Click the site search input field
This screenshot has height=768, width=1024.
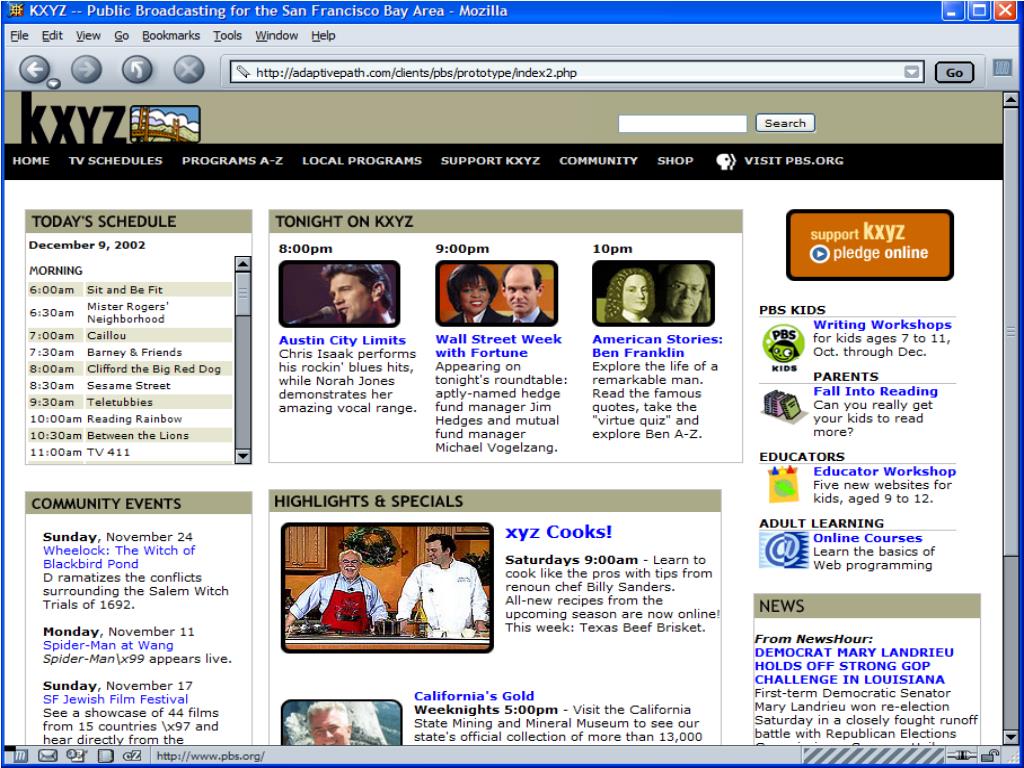pos(682,123)
